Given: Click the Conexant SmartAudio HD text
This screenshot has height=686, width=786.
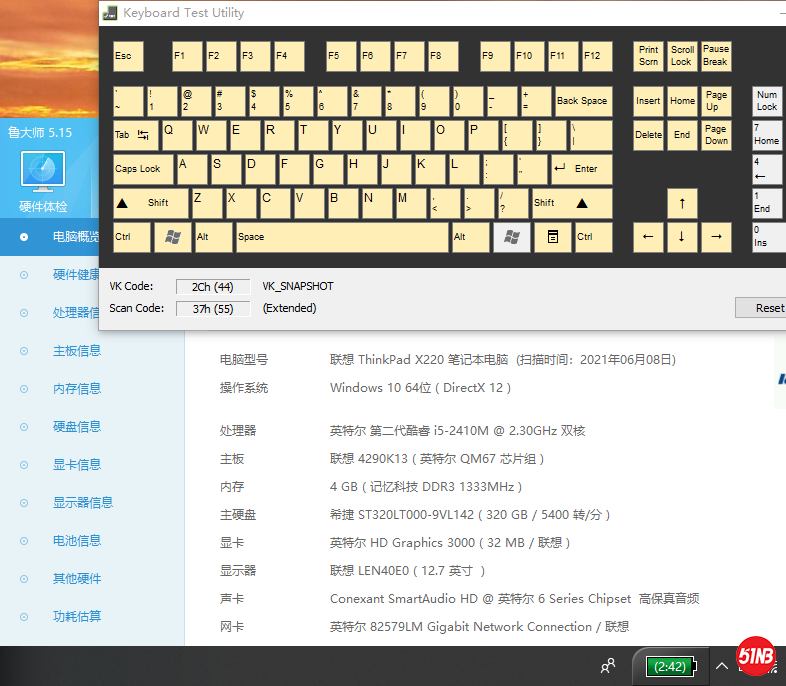Looking at the screenshot, I should tap(514, 599).
